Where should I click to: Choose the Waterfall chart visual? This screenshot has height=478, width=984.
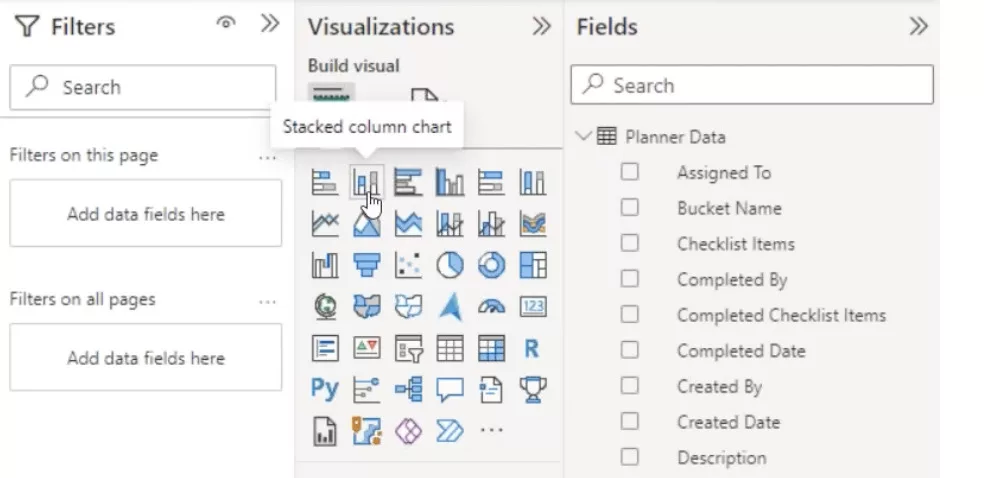coord(325,265)
